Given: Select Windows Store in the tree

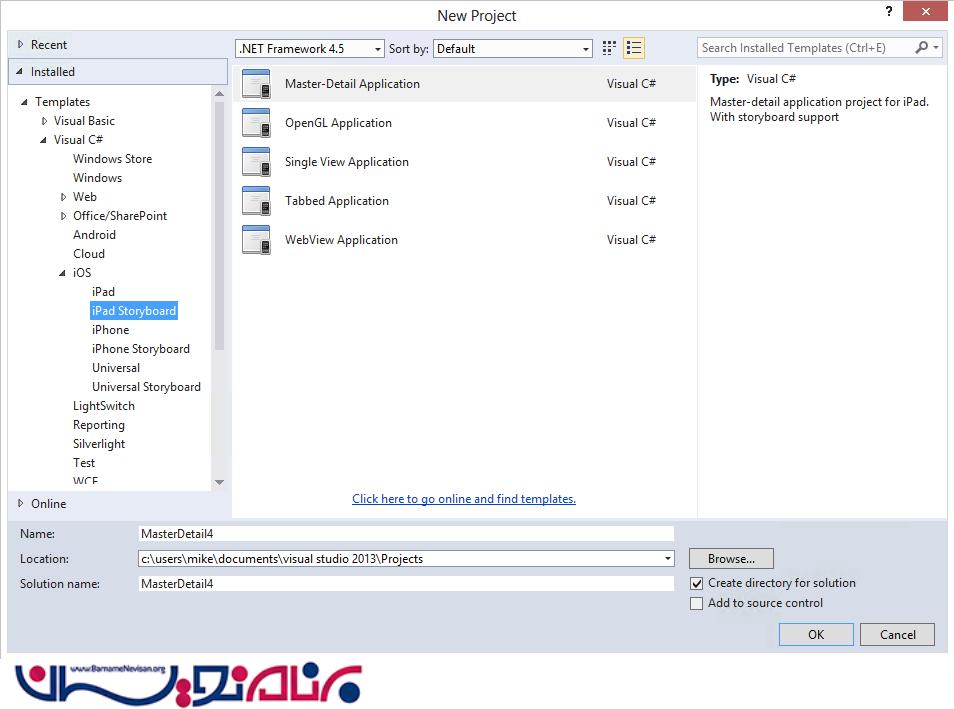Looking at the screenshot, I should click(x=113, y=159).
